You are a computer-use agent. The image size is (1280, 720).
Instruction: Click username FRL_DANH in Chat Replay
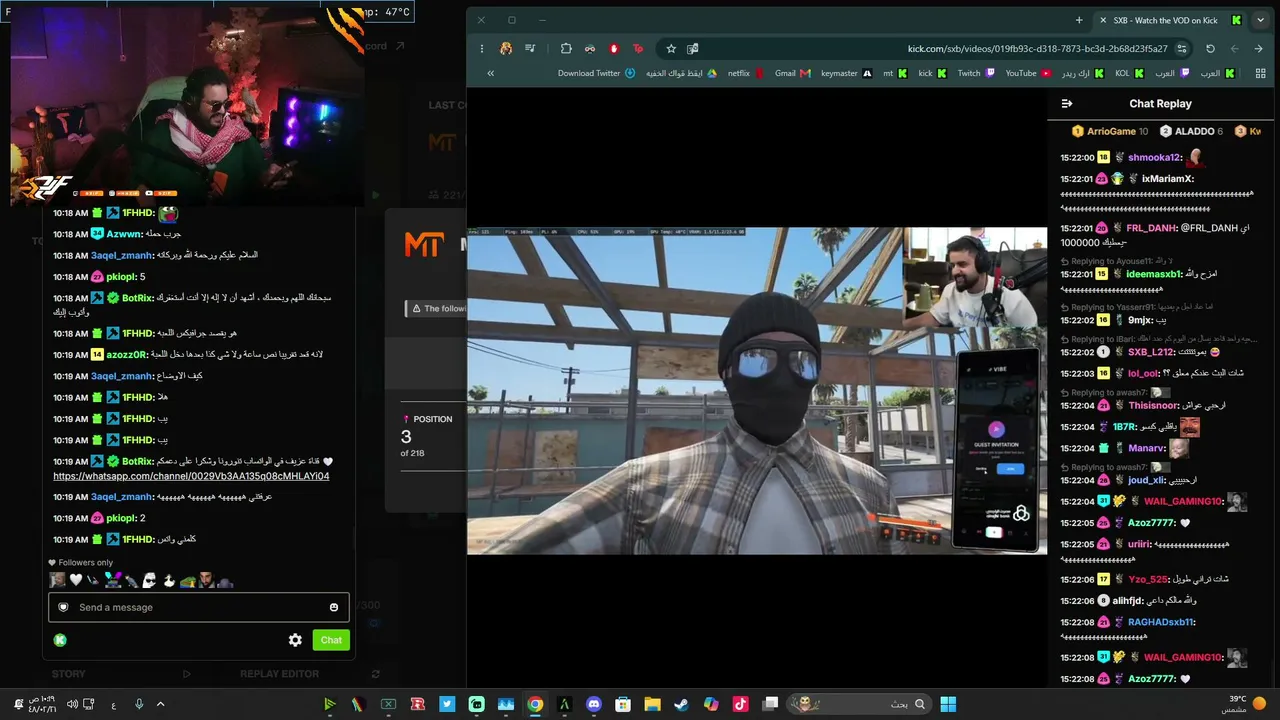click(1153, 228)
